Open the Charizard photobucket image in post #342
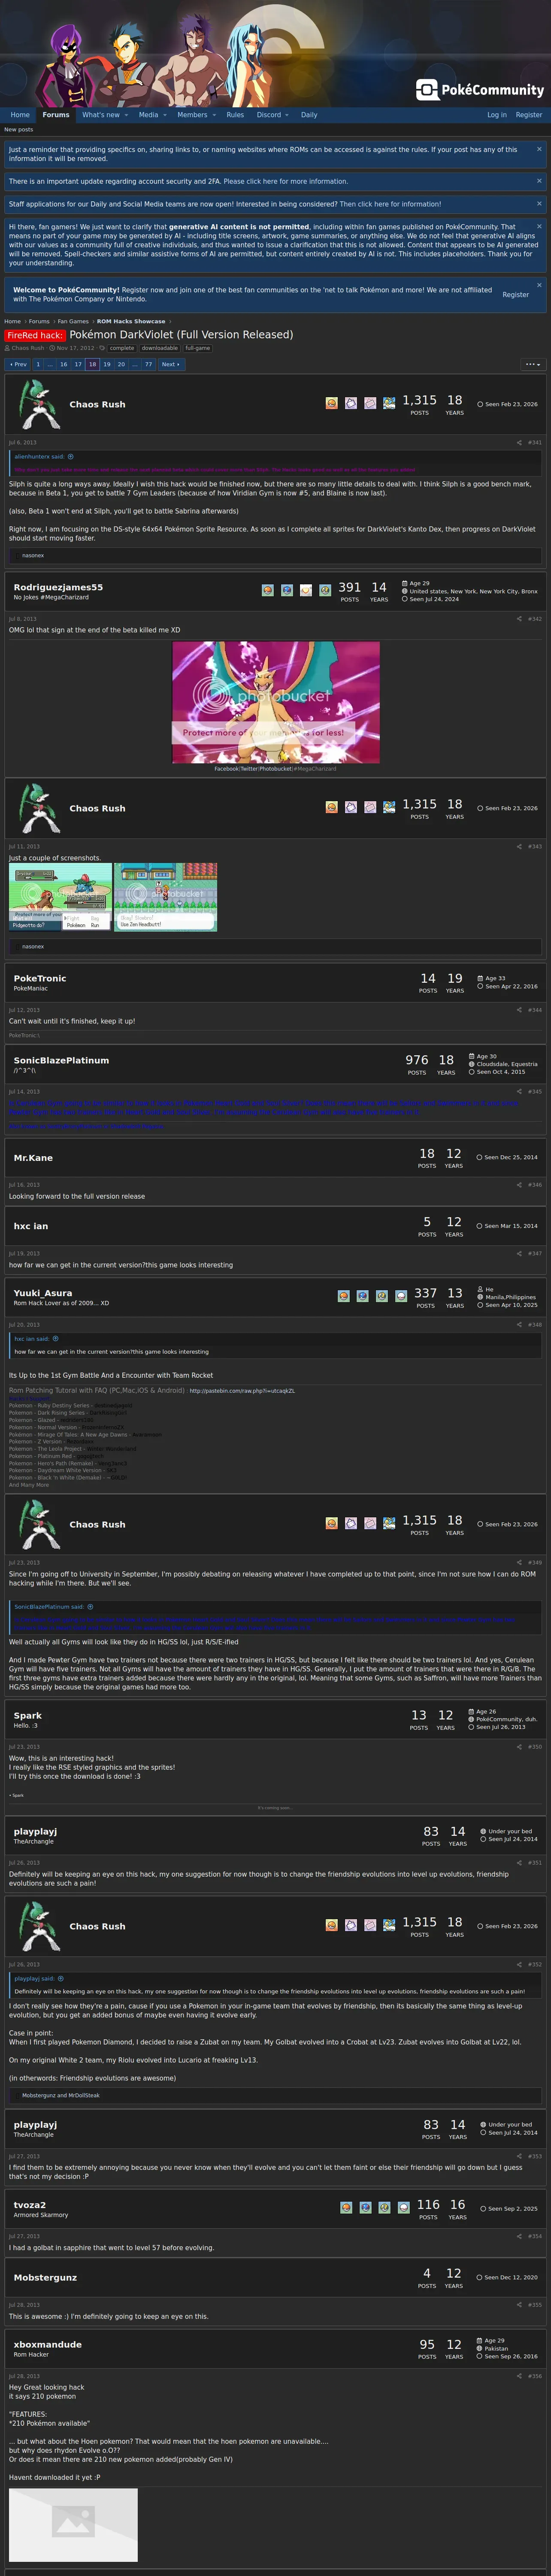Viewport: 551px width, 2576px height. (x=276, y=702)
